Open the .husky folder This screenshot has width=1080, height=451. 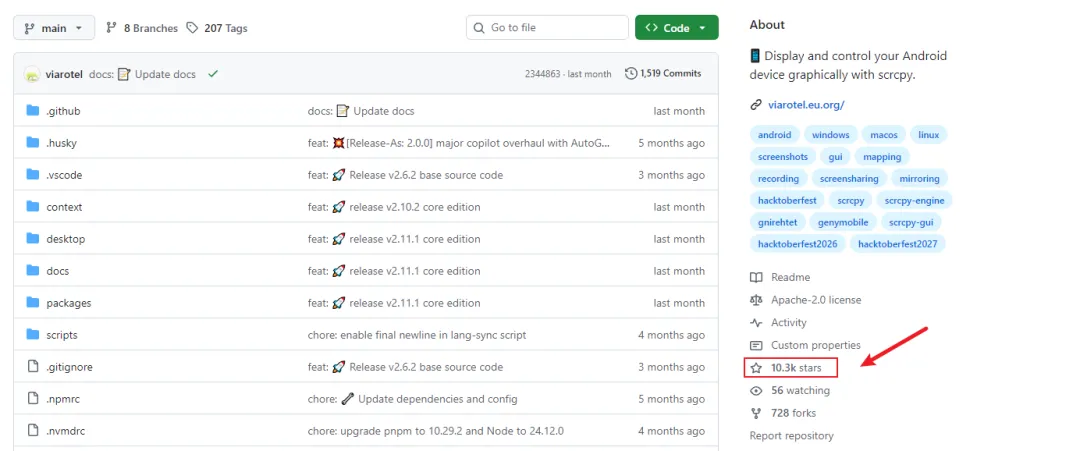(61, 143)
